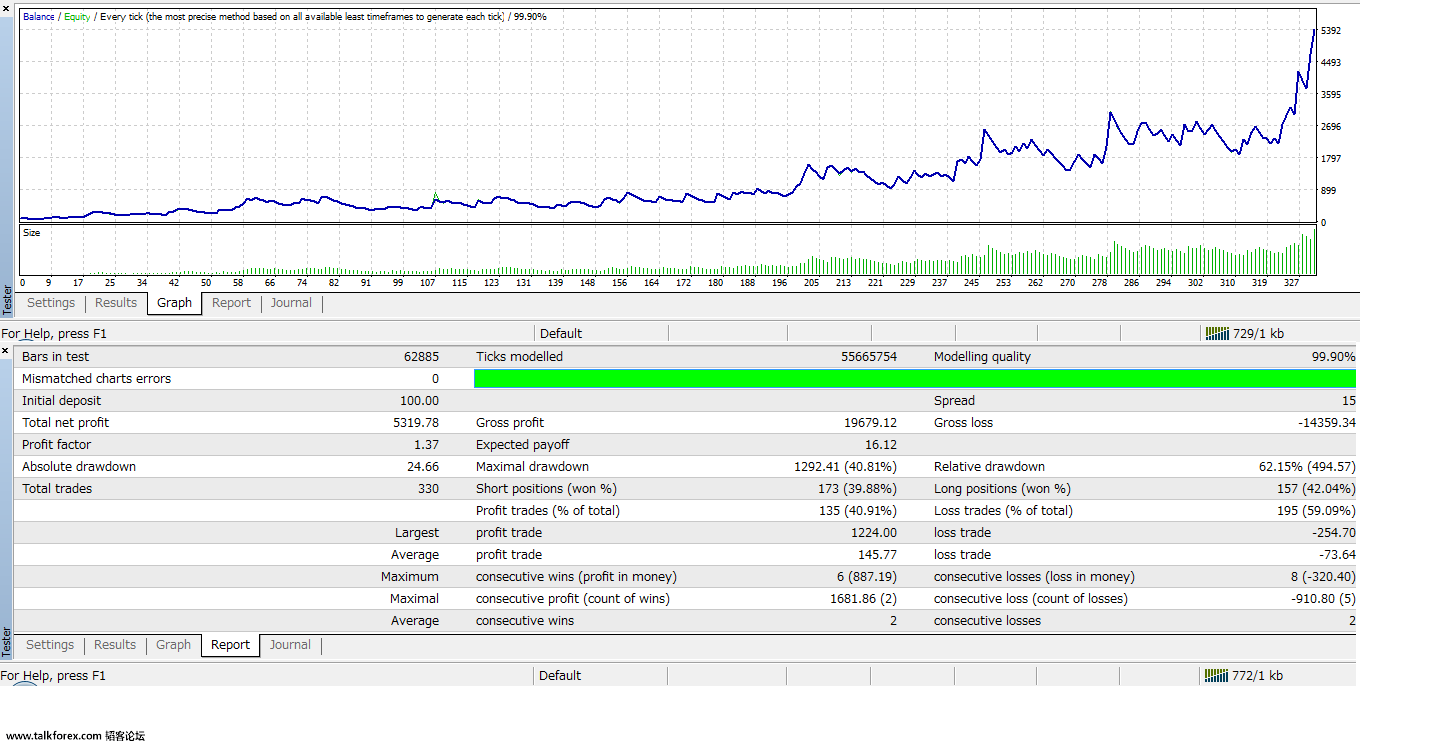
Task: Select the active Graph tab above the report
Action: point(174,303)
